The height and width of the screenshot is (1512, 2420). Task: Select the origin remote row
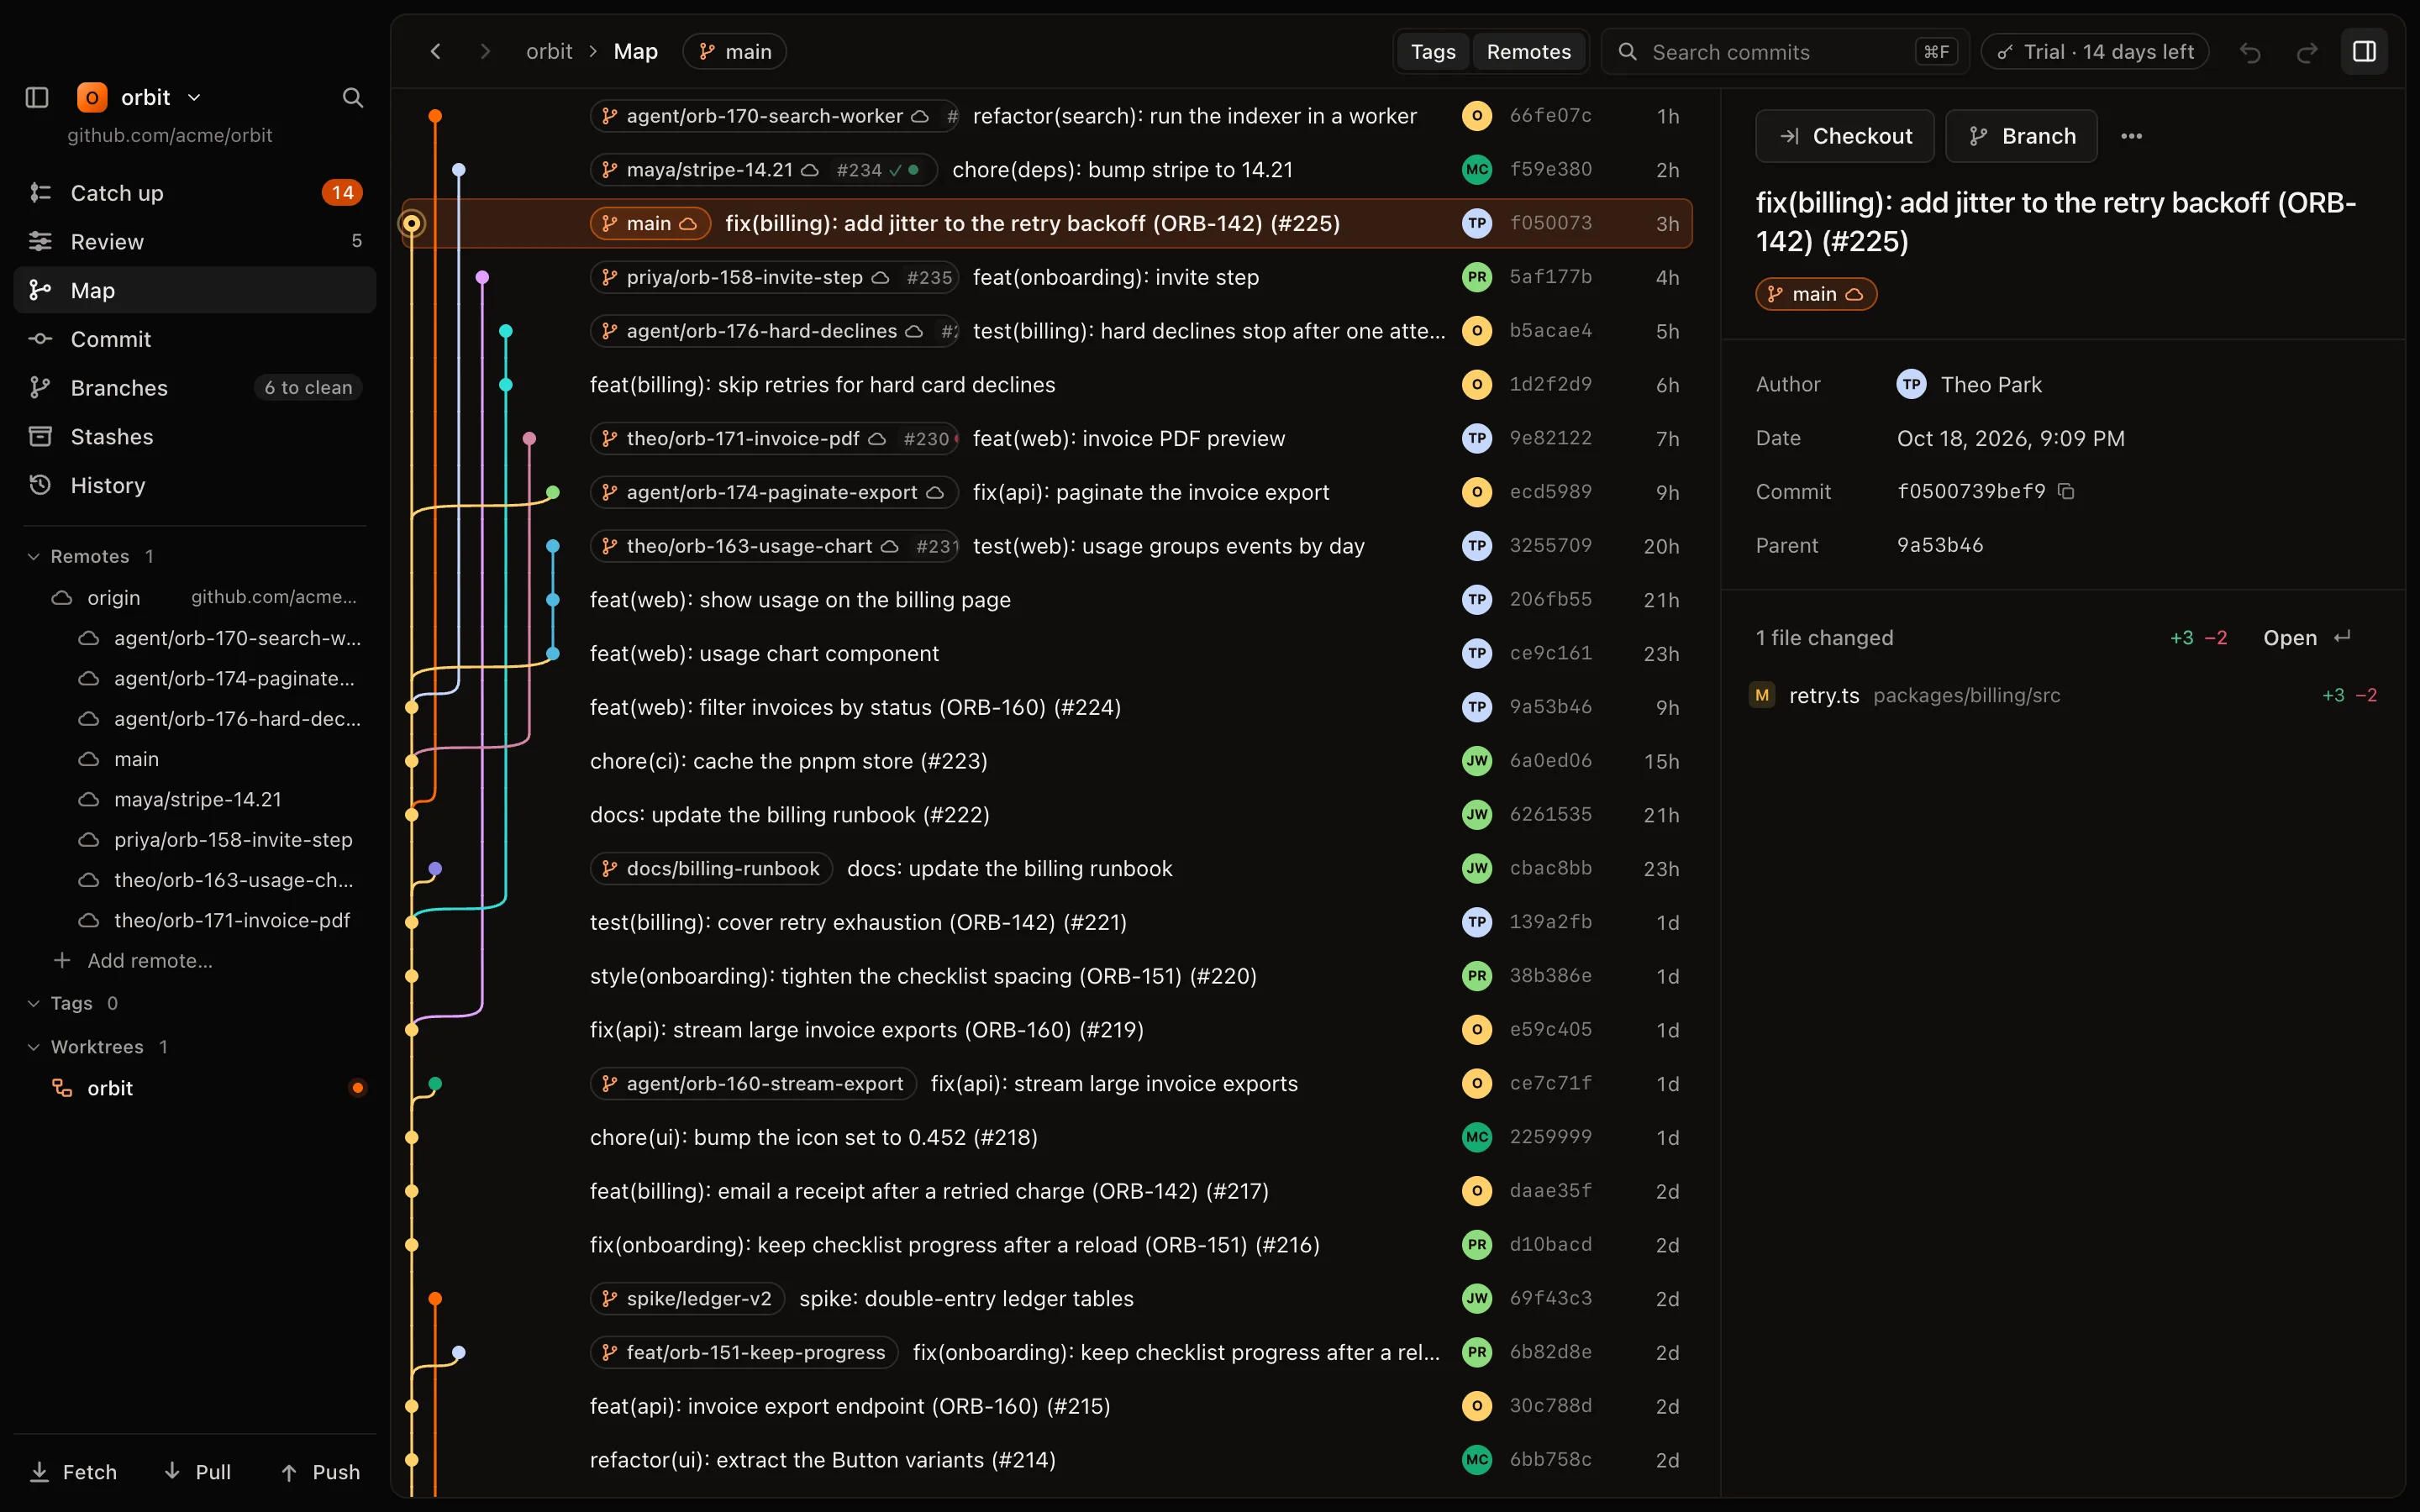tap(203, 597)
